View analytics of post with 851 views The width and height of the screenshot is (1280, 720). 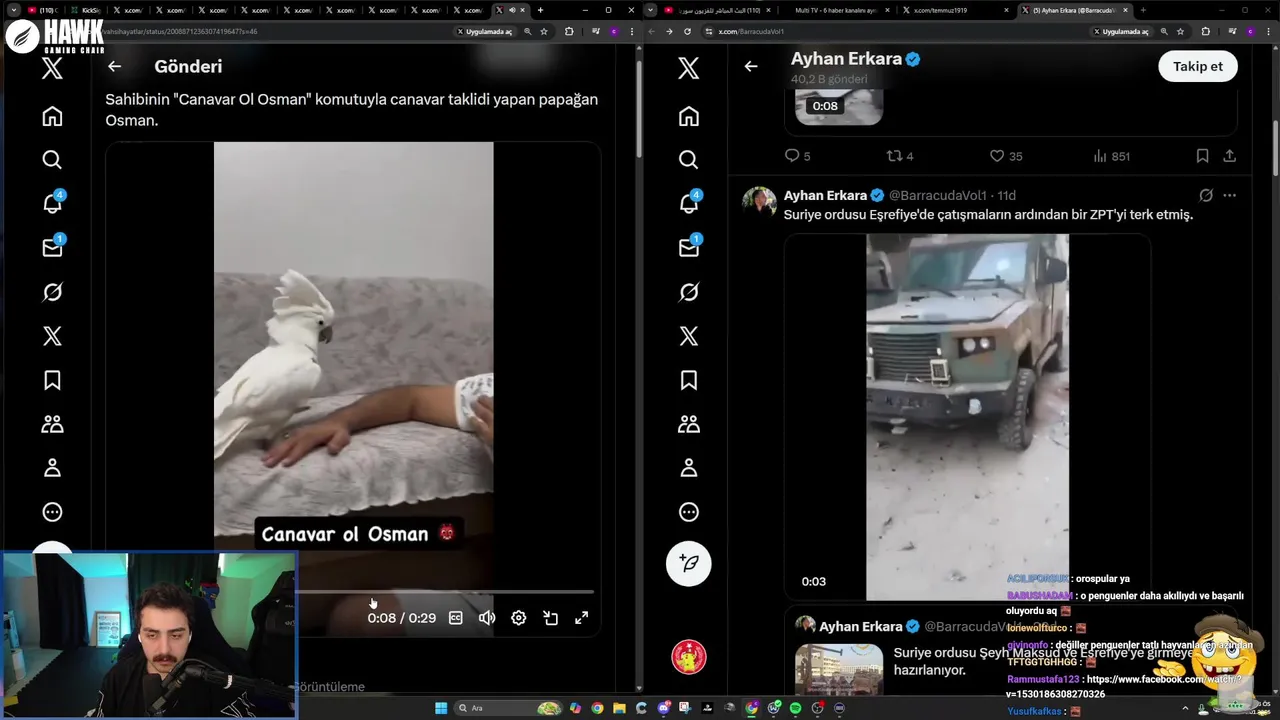click(1112, 156)
